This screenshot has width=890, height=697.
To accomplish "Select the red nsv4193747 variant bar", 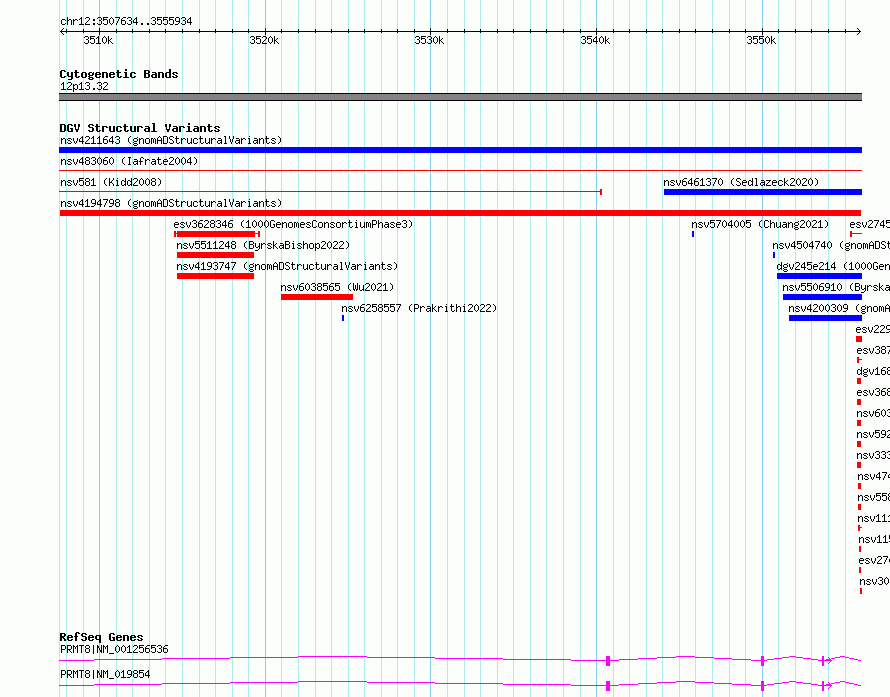I will (215, 276).
